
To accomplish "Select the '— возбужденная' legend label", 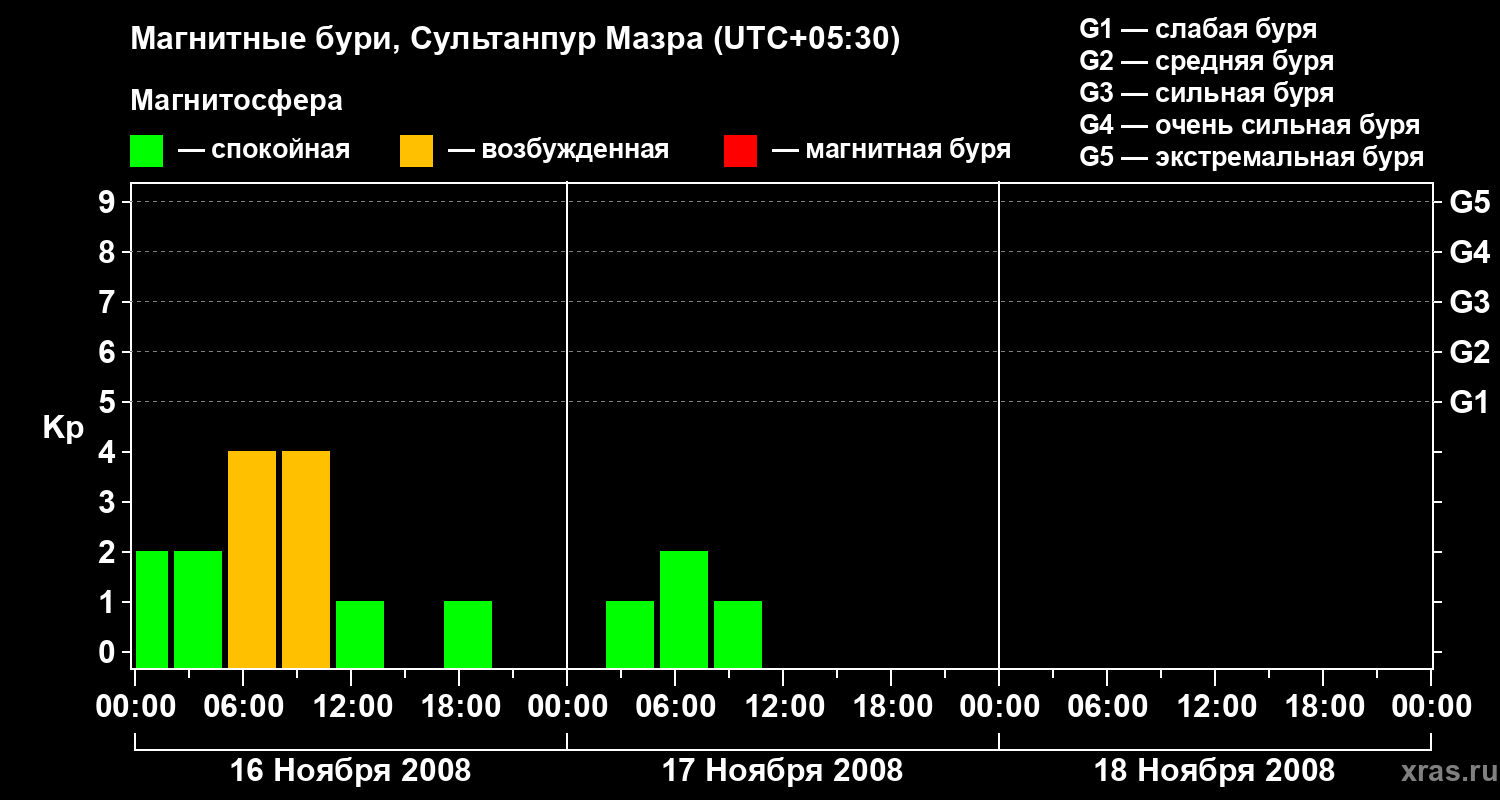I will point(558,150).
